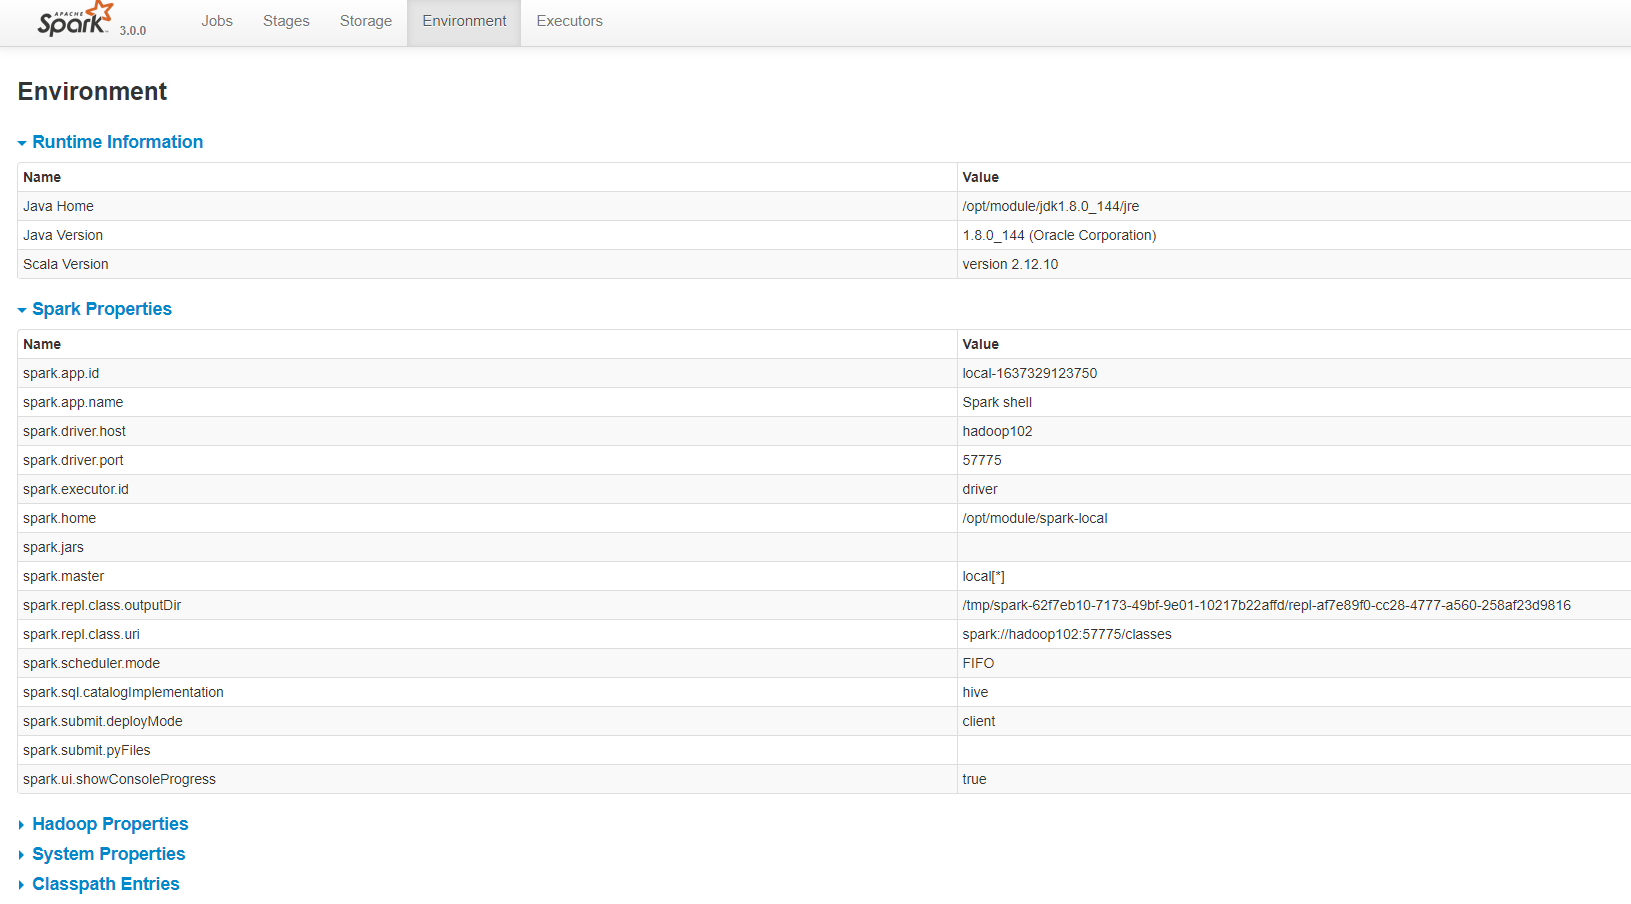Click the spark.driver.port property
This screenshot has width=1631, height=904.
coord(73,460)
